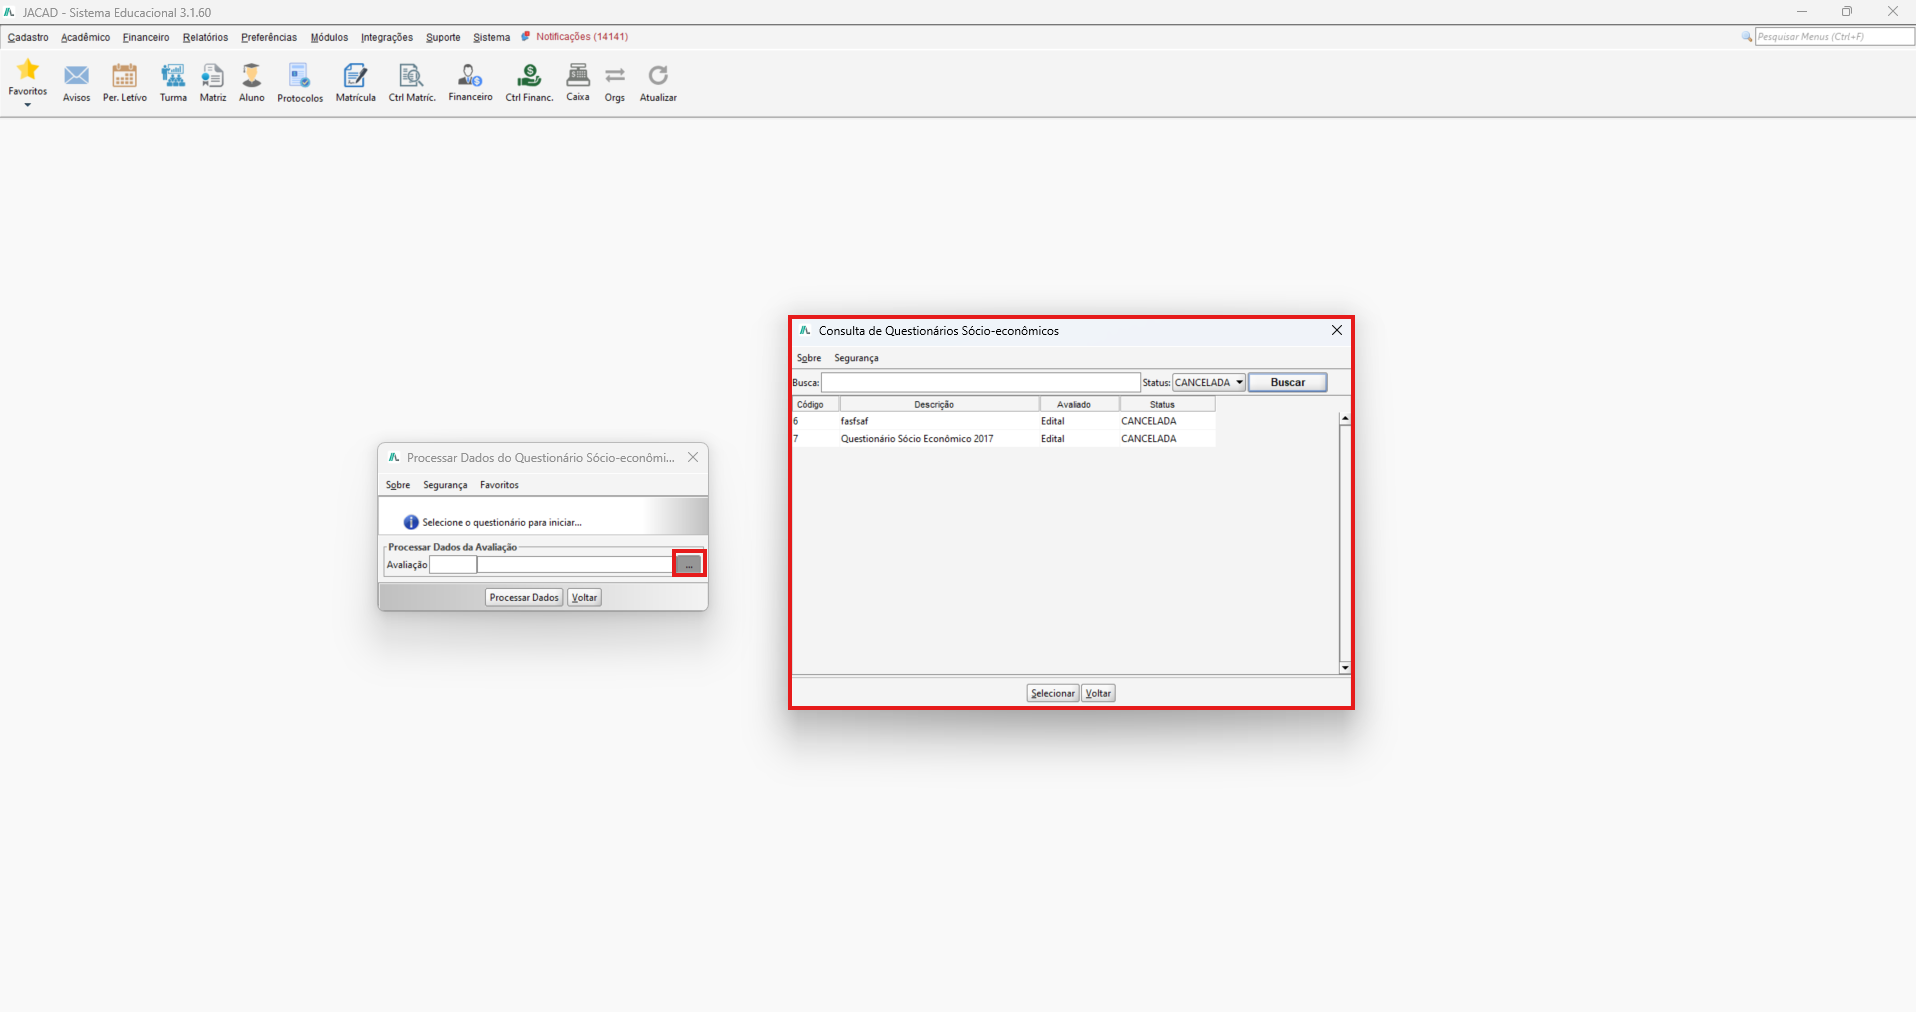This screenshot has width=1916, height=1012.
Task: Open Segurança menu in Processar Dados window
Action: coord(445,485)
